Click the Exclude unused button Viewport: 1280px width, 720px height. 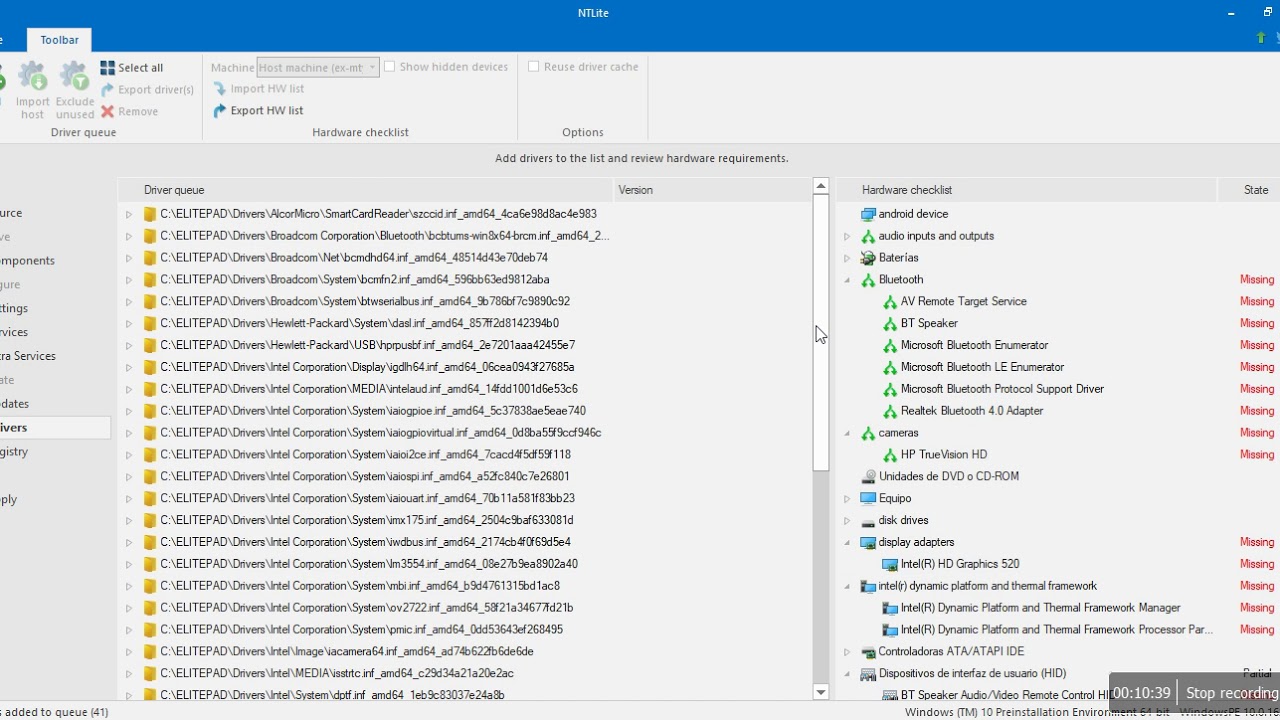click(x=74, y=90)
